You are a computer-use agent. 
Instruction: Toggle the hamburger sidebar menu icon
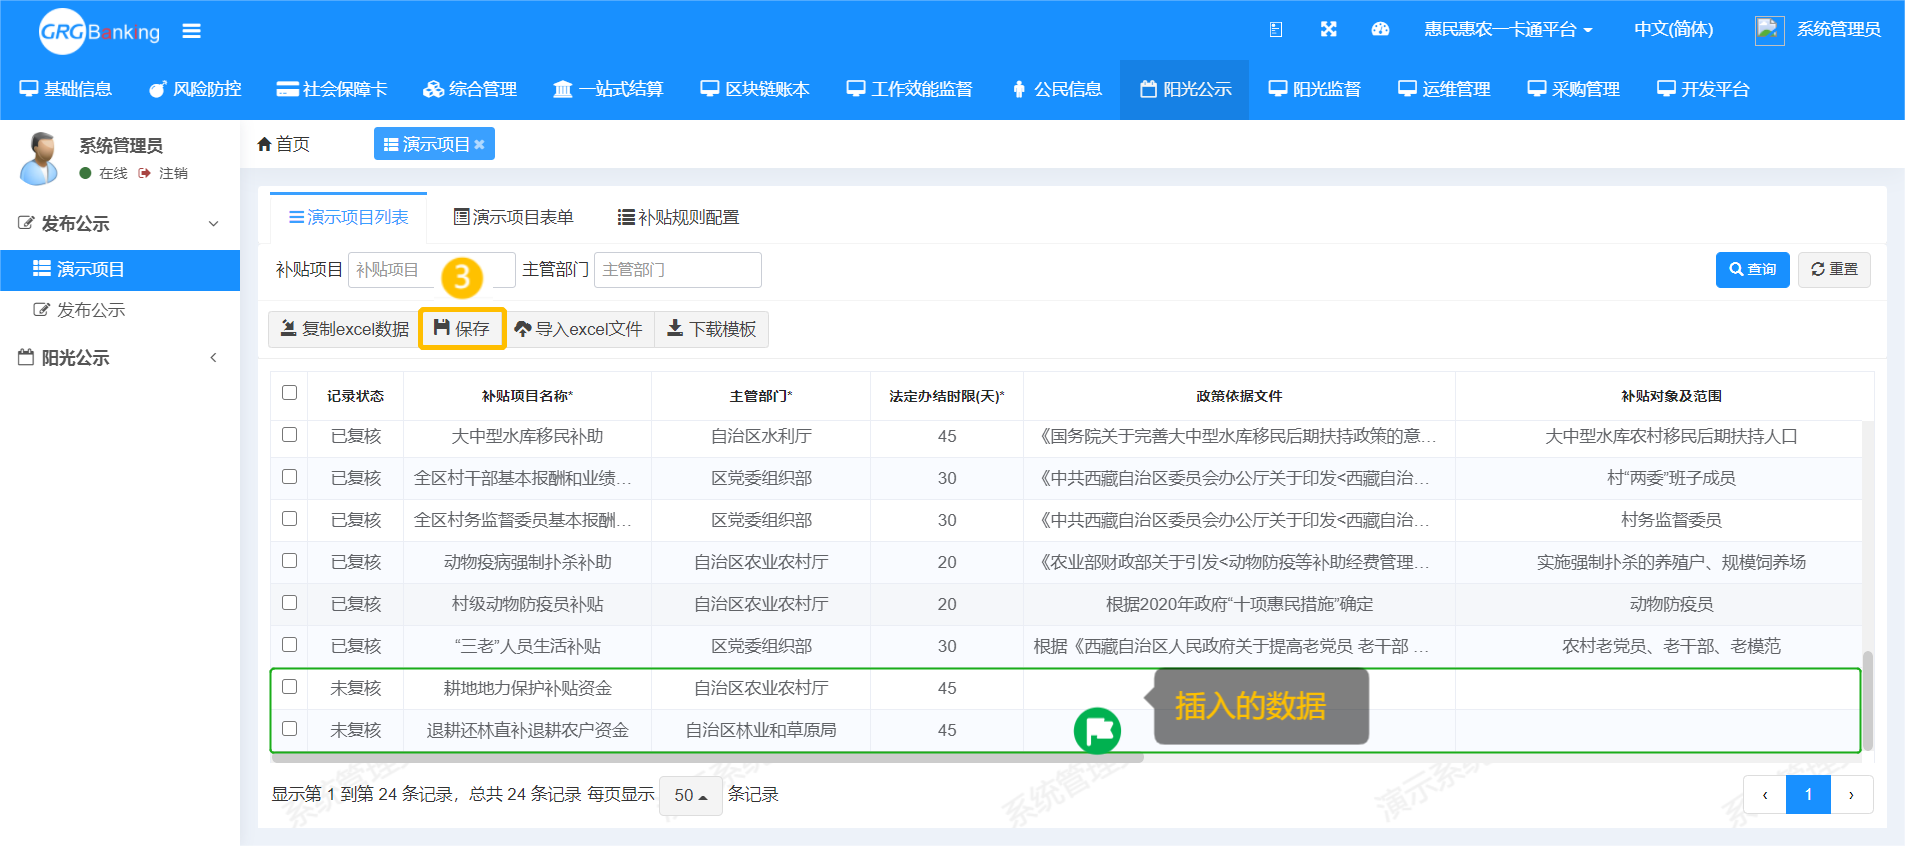tap(191, 31)
